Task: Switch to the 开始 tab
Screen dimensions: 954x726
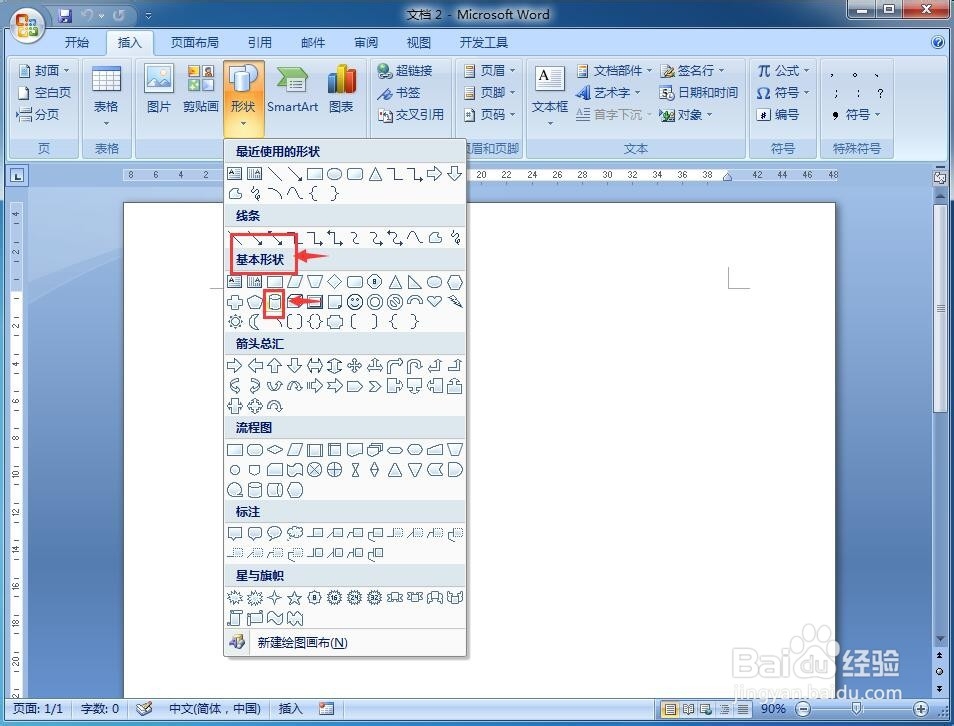Action: coord(77,42)
